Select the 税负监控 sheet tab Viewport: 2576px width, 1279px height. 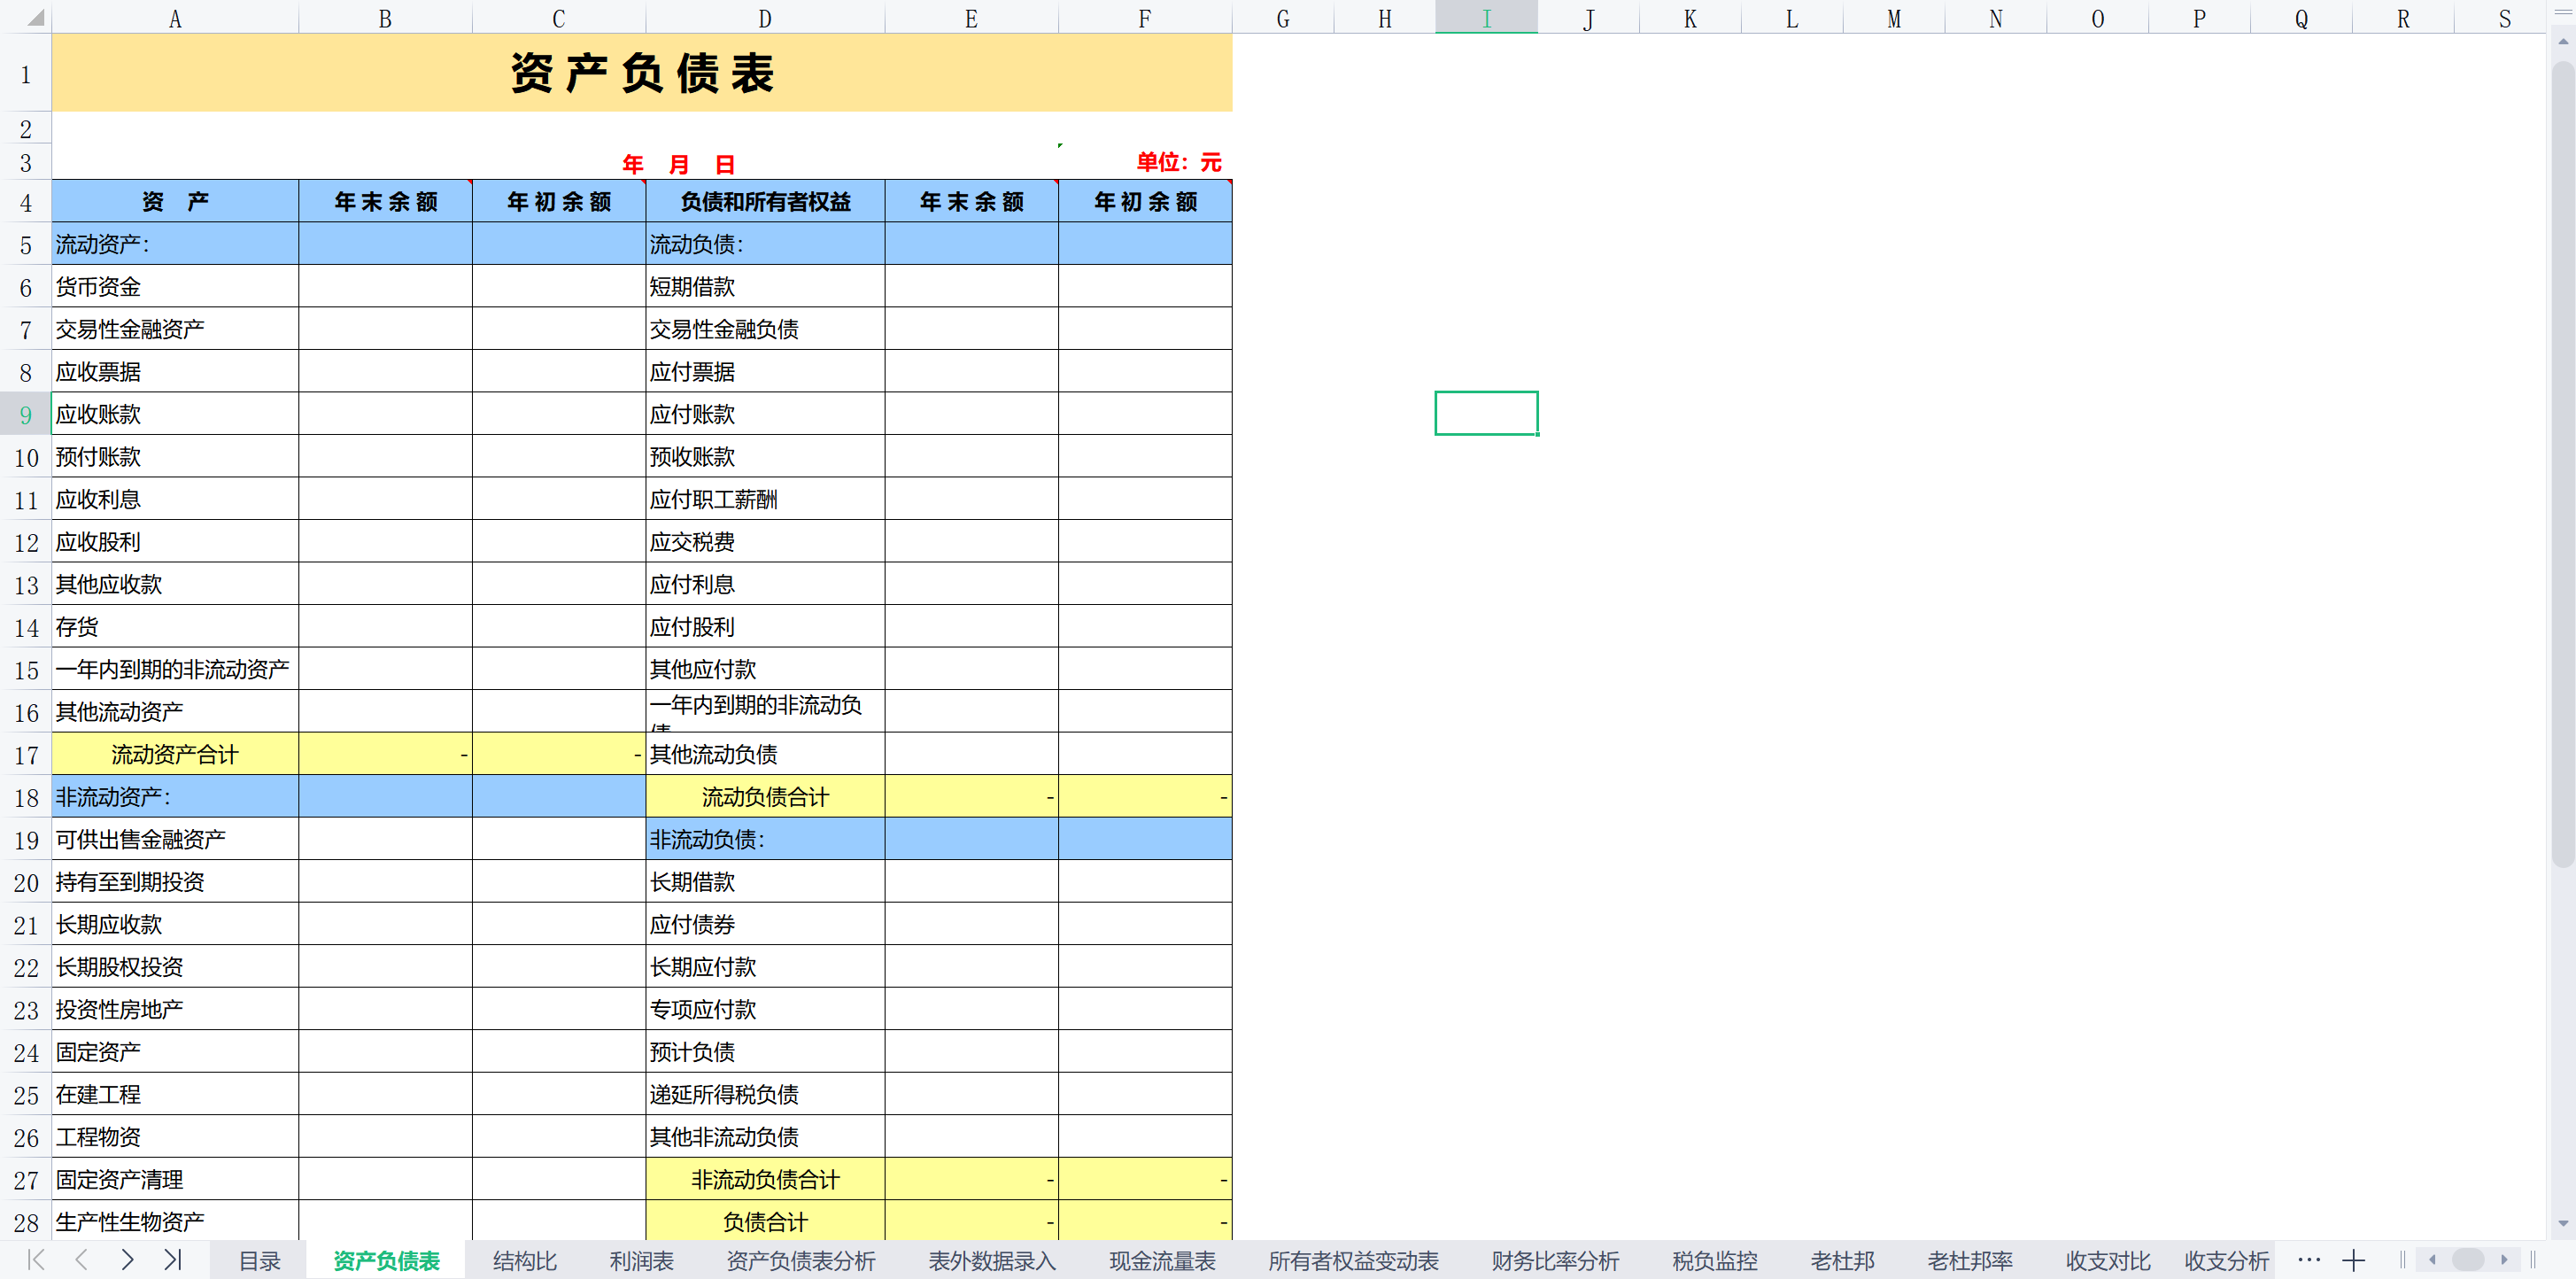(x=1714, y=1261)
